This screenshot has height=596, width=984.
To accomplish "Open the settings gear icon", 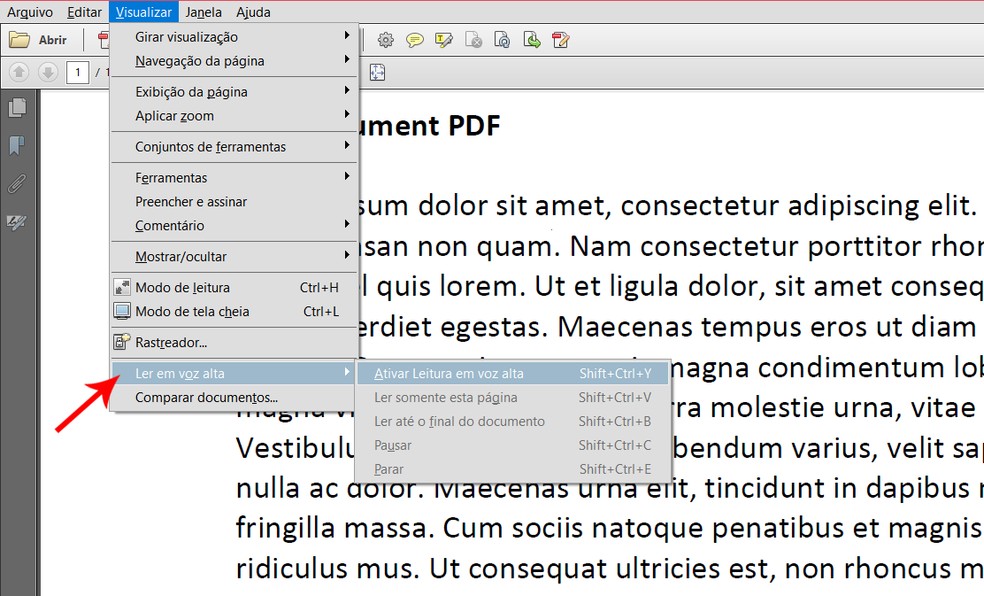I will [385, 40].
